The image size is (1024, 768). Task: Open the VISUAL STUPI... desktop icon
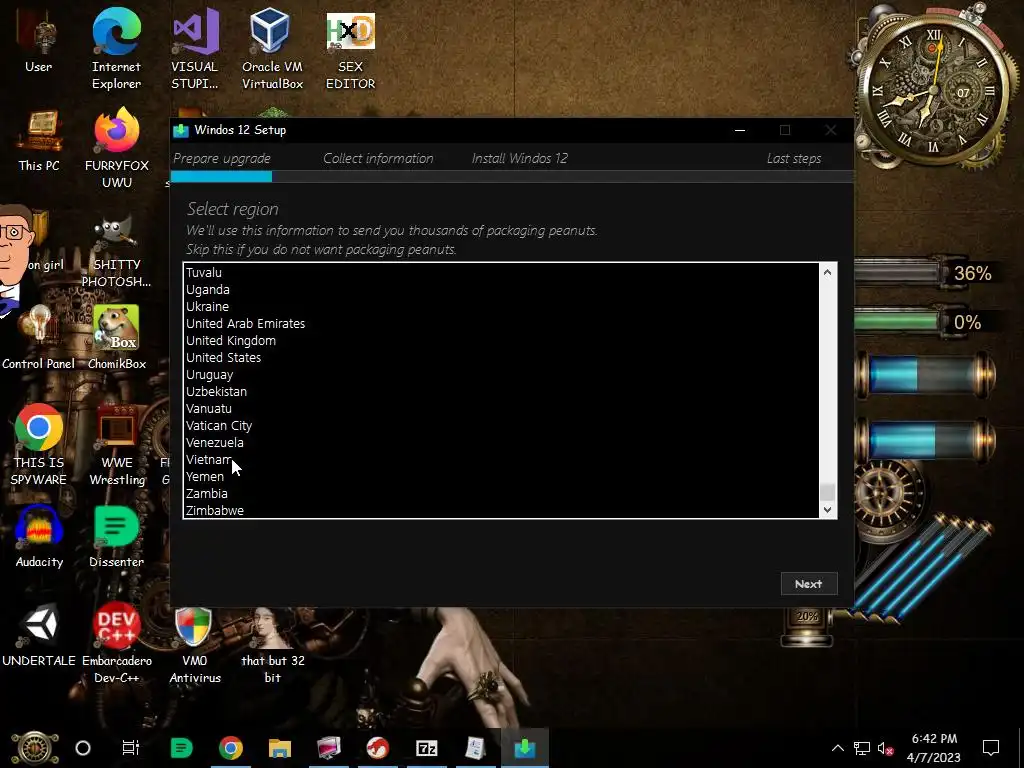195,49
